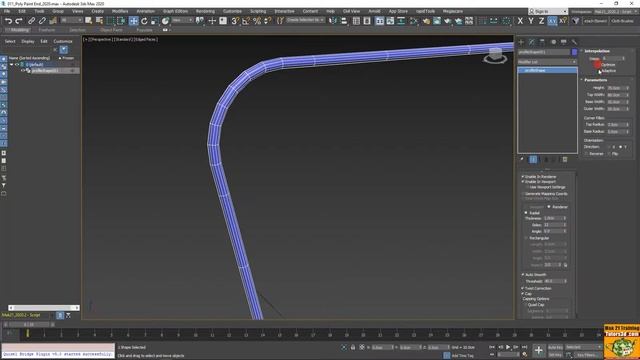Select profileShape in modifier stack

[x=547, y=71]
